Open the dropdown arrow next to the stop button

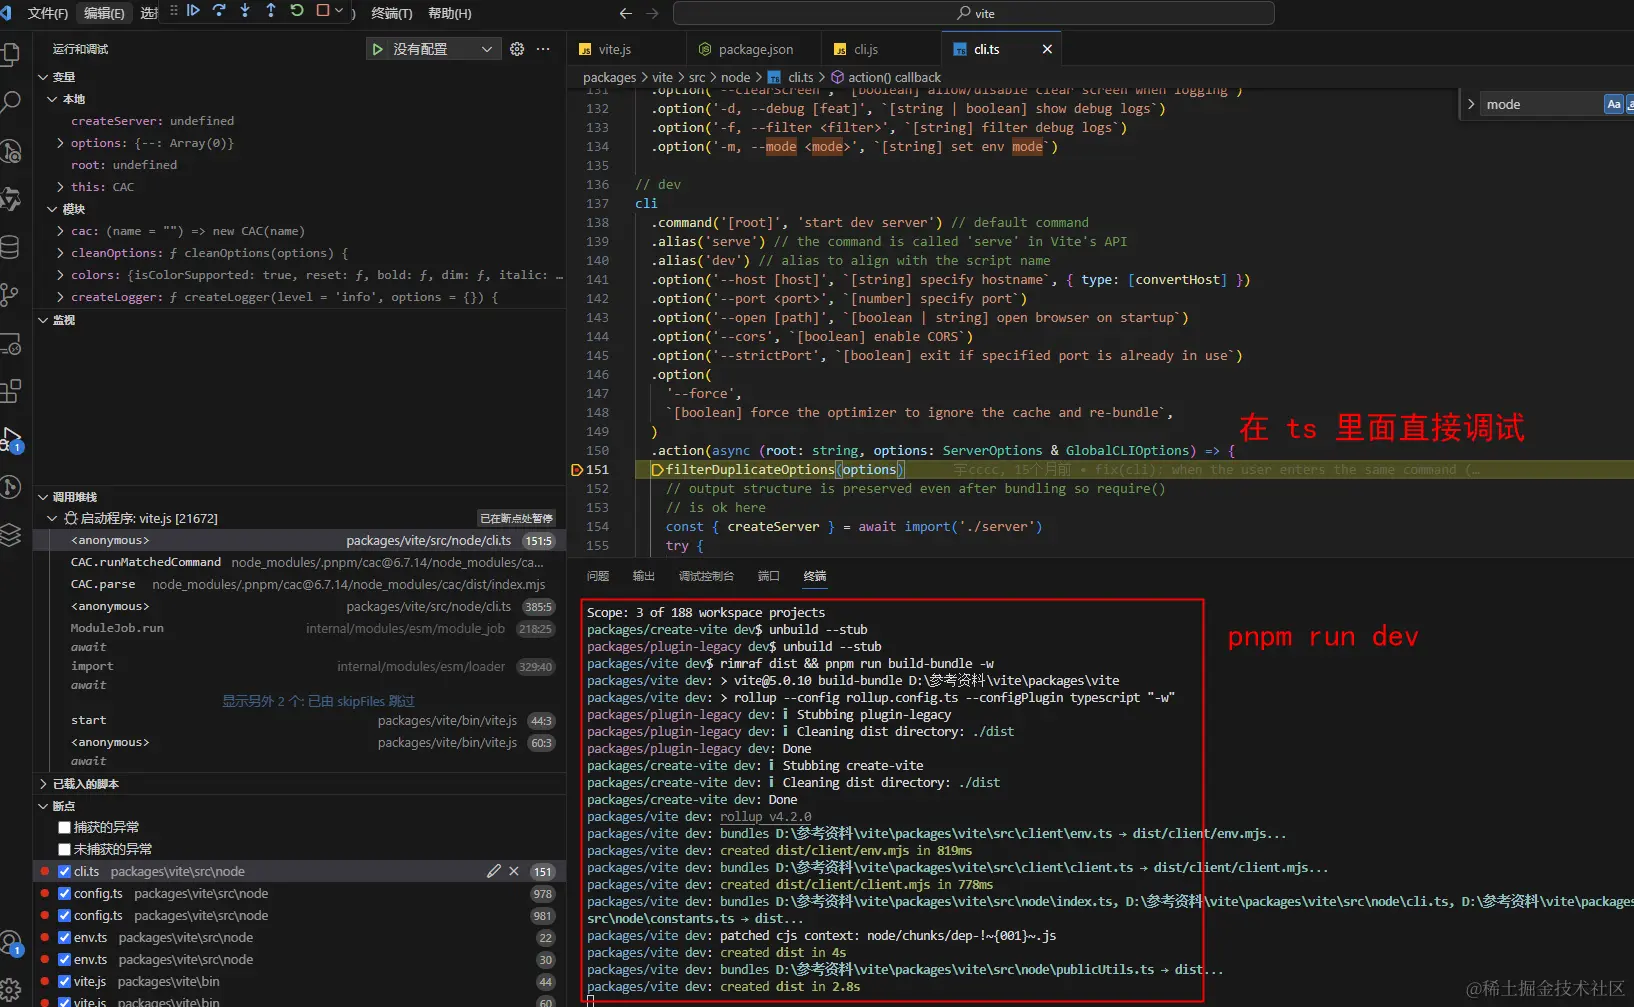(339, 10)
